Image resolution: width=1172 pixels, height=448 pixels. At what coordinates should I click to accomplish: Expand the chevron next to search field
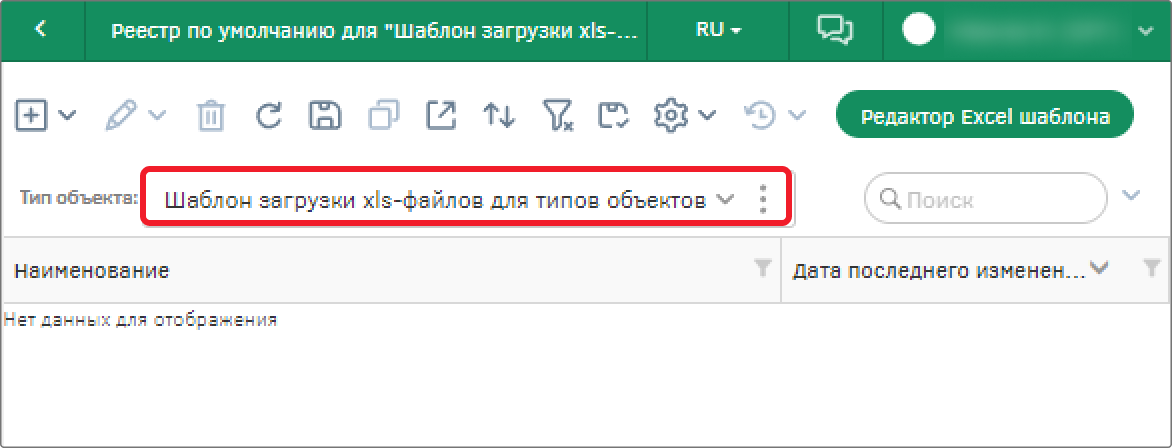click(x=1132, y=196)
